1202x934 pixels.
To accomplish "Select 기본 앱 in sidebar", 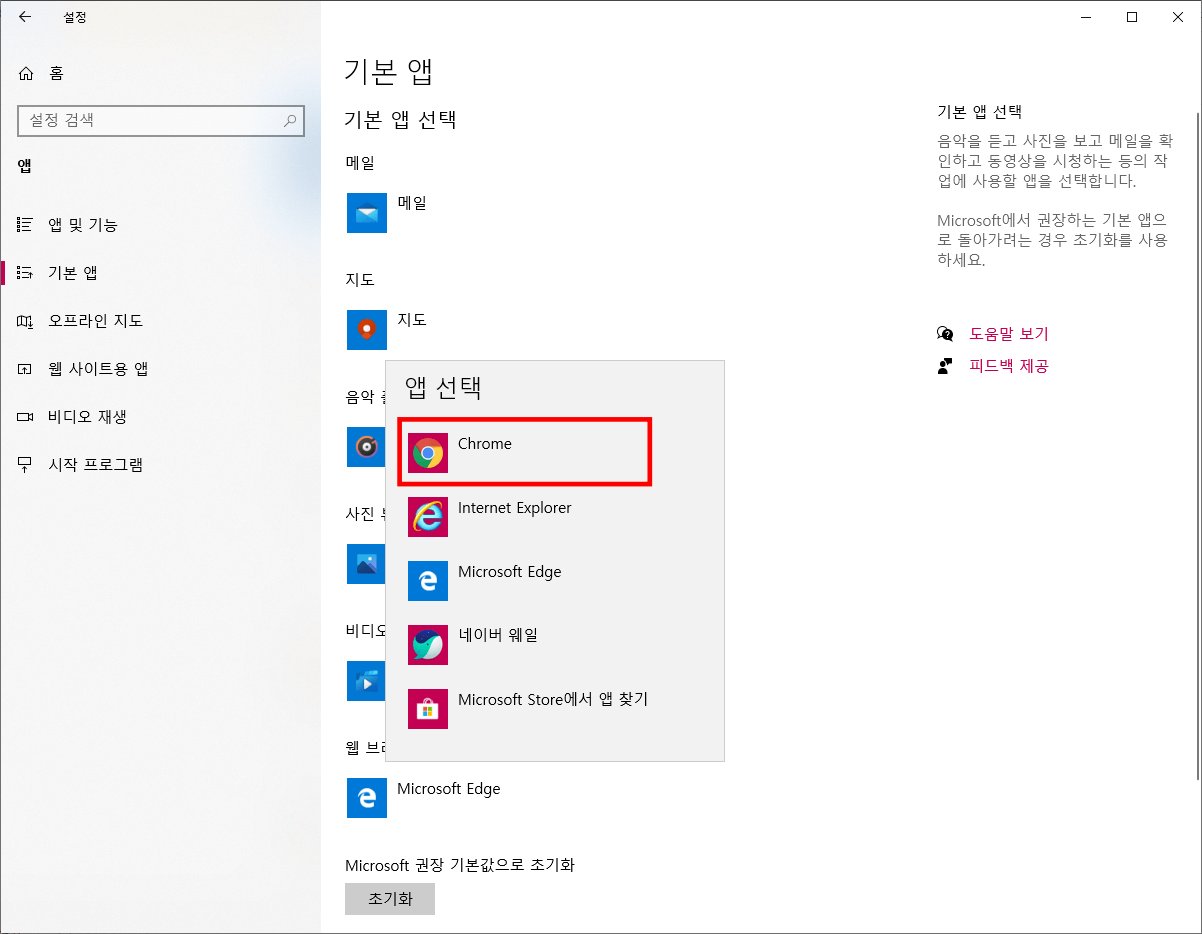I will click(x=160, y=273).
